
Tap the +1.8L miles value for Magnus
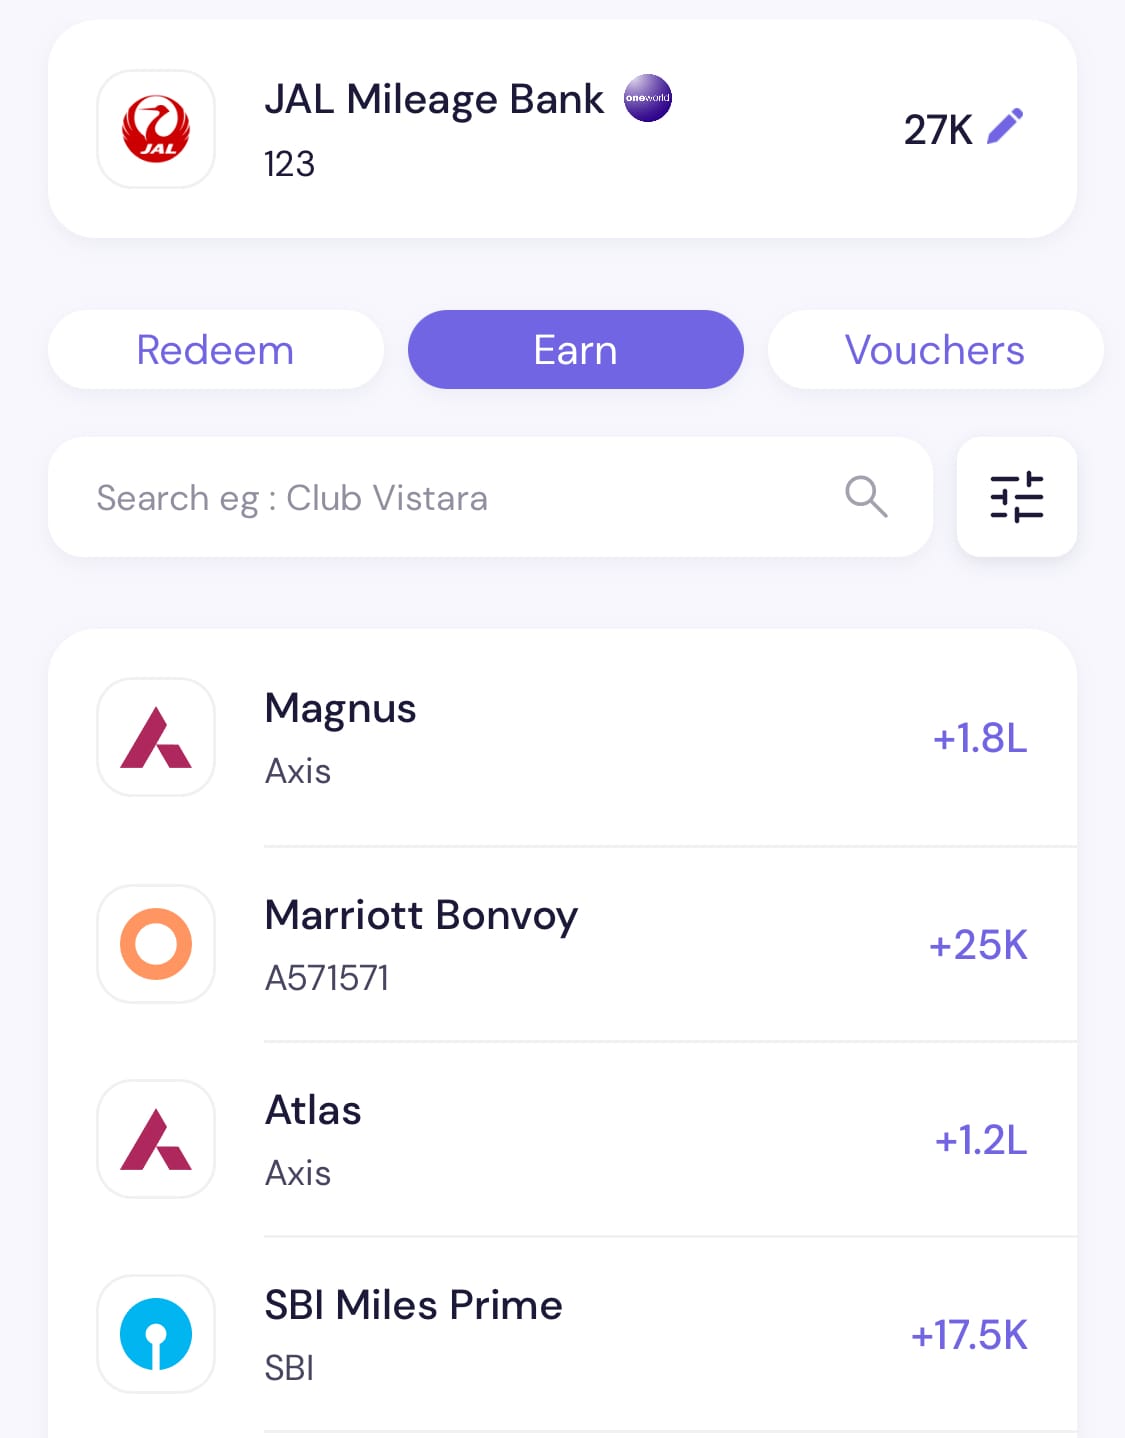click(x=979, y=738)
